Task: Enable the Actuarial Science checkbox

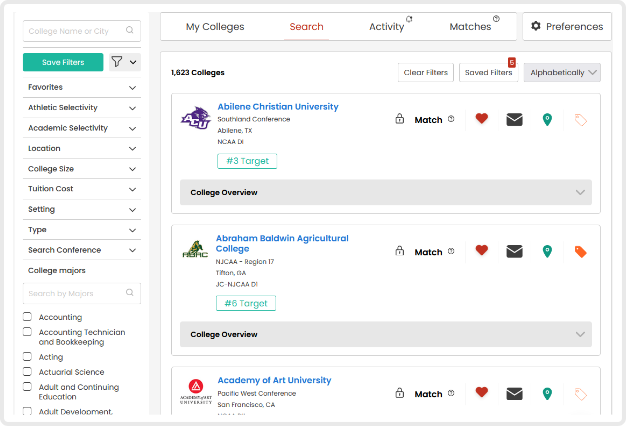Action: [x=28, y=372]
